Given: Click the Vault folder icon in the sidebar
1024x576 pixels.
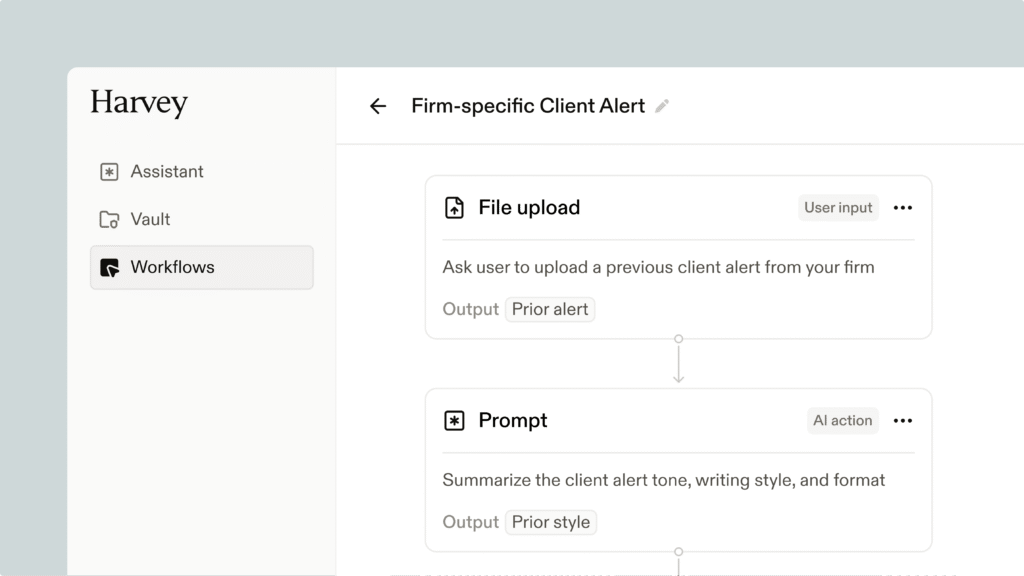Looking at the screenshot, I should point(109,219).
